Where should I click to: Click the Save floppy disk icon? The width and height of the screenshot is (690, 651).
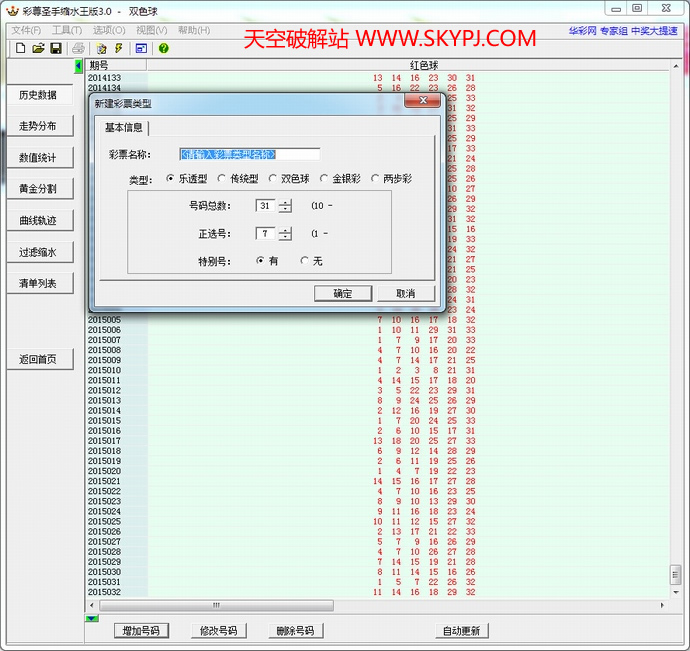[x=56, y=48]
